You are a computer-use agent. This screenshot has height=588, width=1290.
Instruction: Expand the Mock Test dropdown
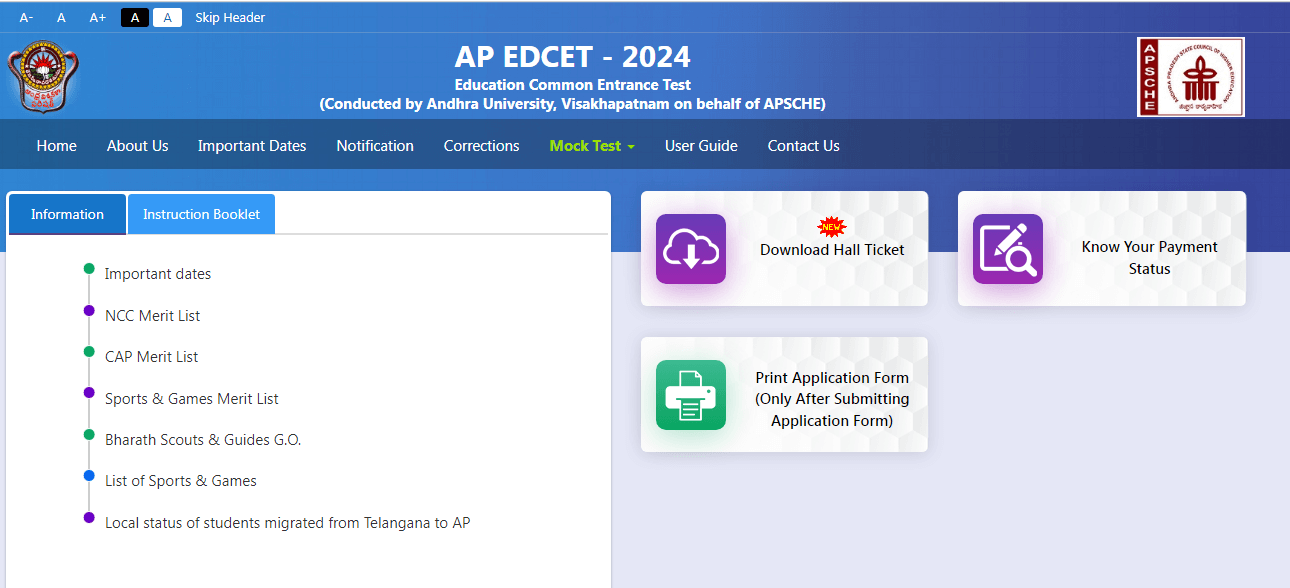pos(592,146)
